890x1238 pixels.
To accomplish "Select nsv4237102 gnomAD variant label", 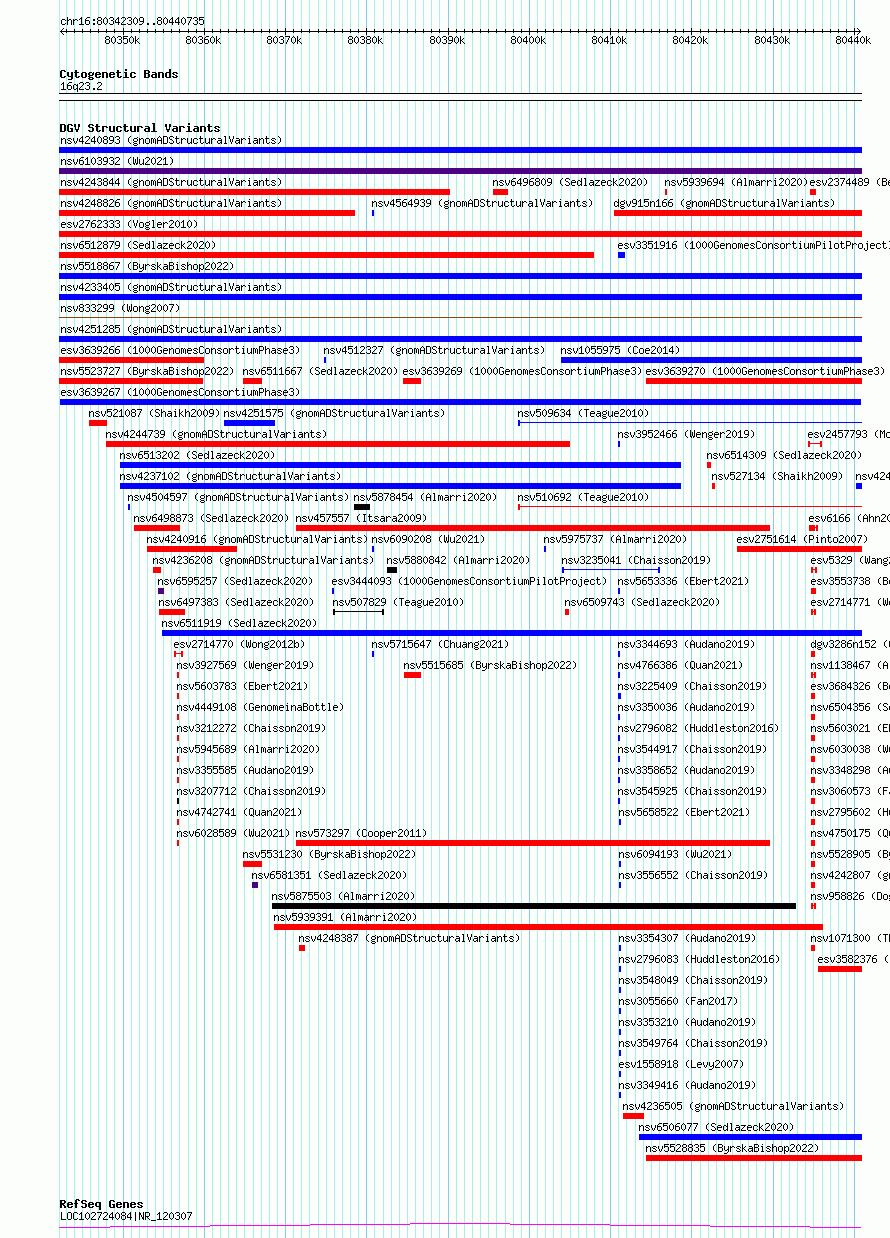I will (230, 476).
